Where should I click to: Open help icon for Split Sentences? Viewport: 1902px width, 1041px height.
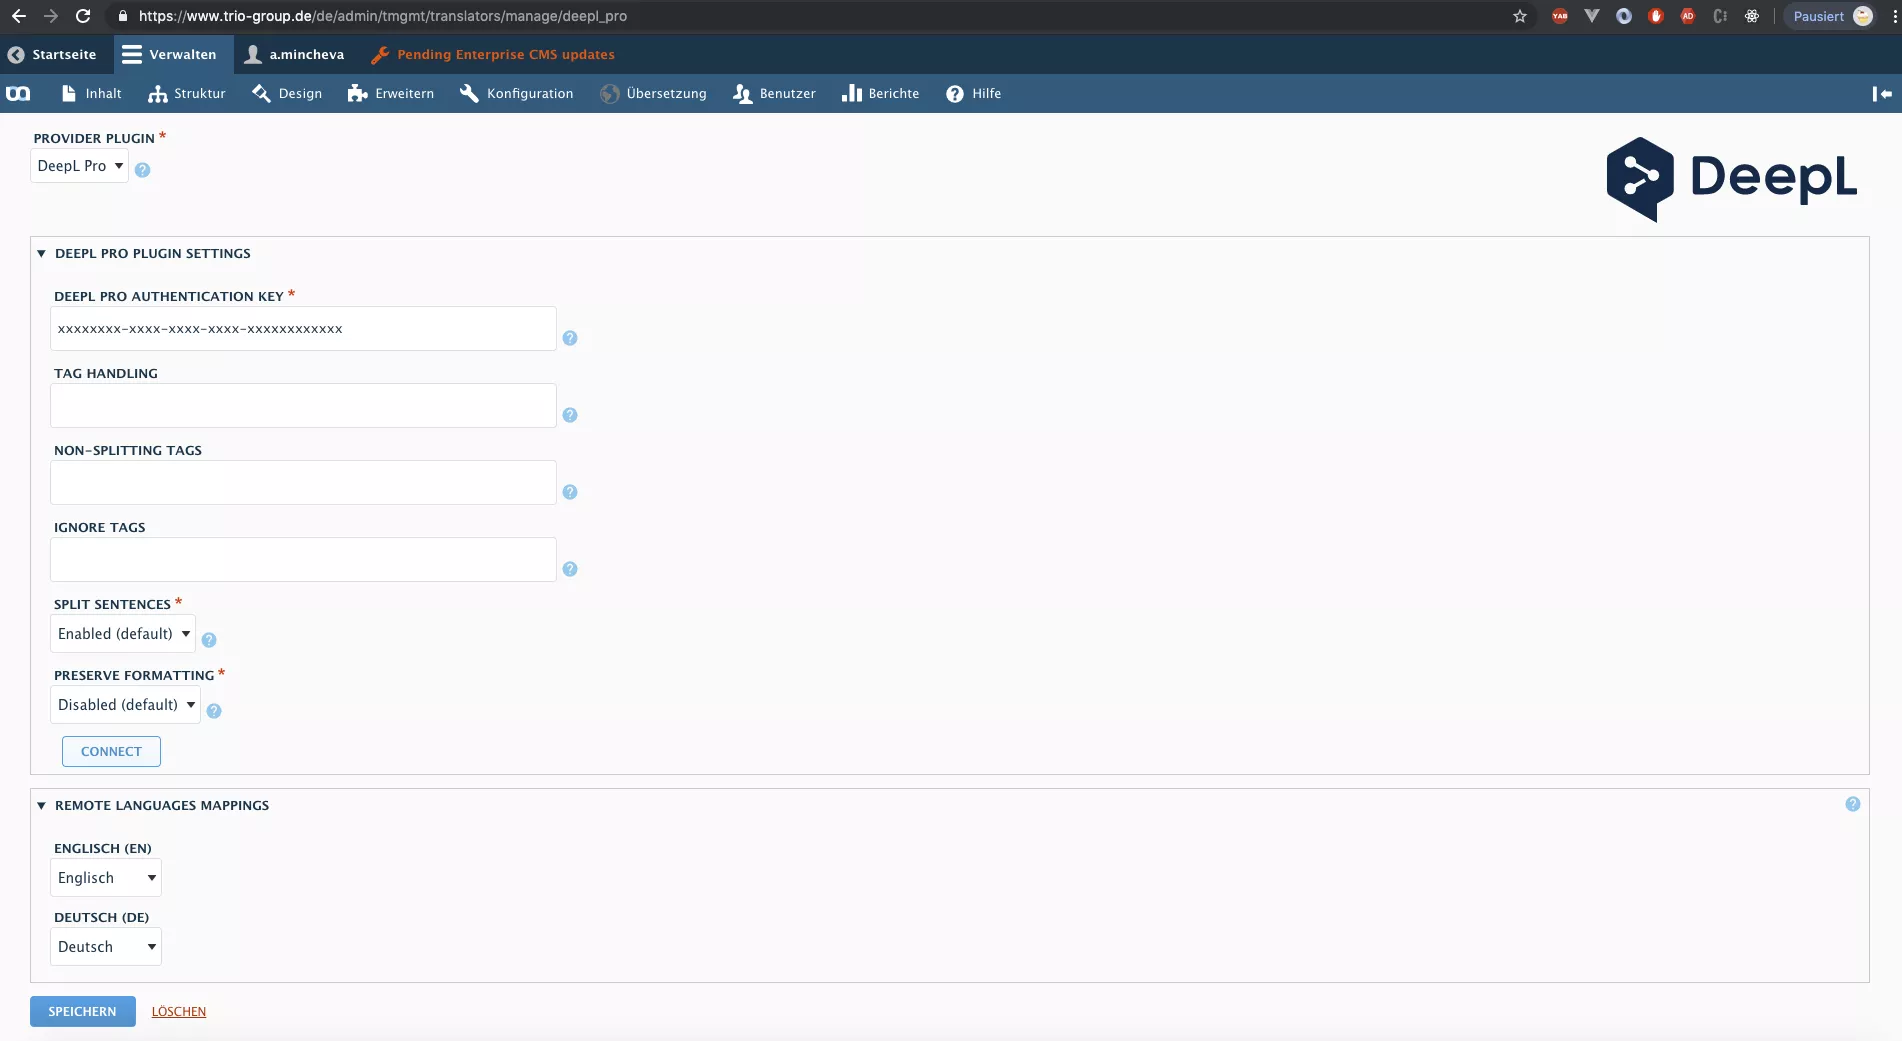[209, 640]
